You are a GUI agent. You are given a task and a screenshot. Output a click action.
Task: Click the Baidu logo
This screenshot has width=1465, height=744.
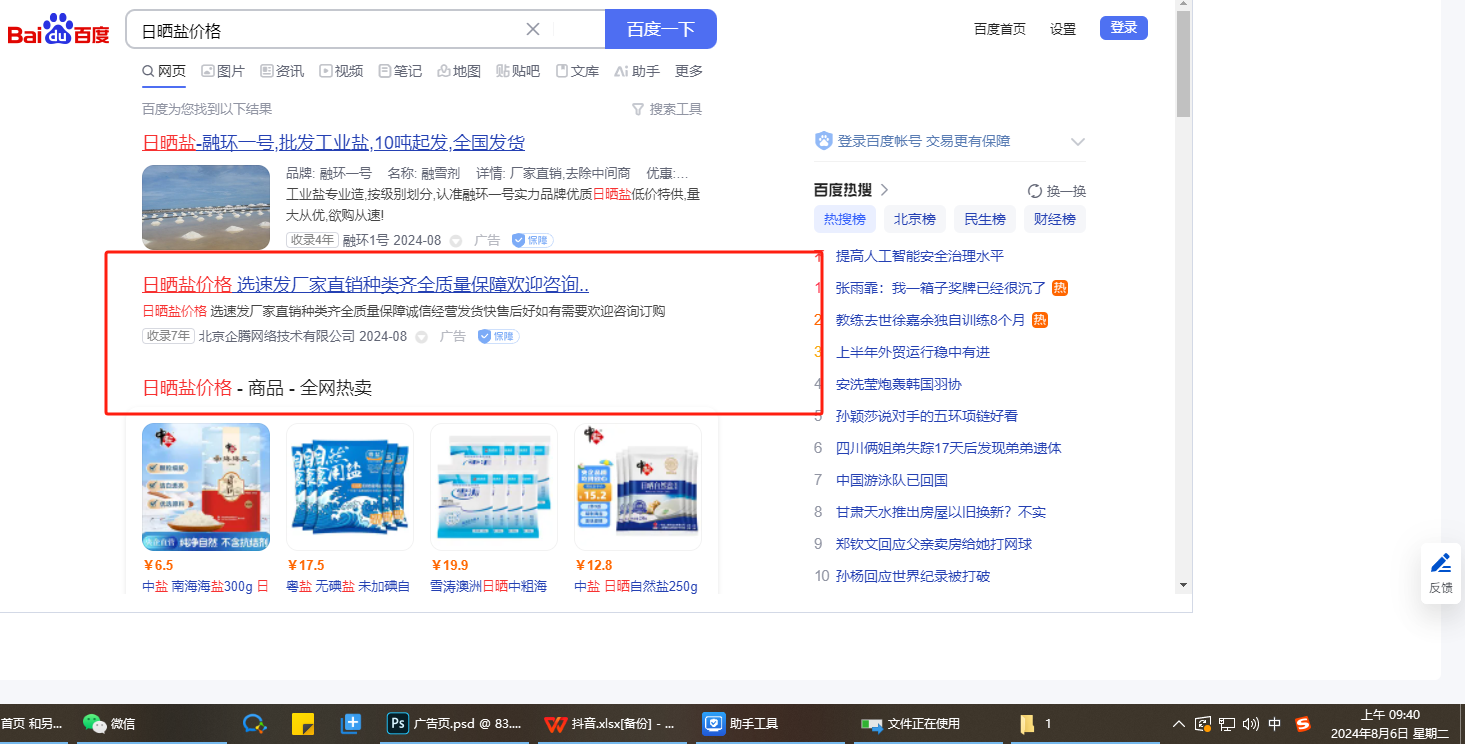click(x=59, y=30)
